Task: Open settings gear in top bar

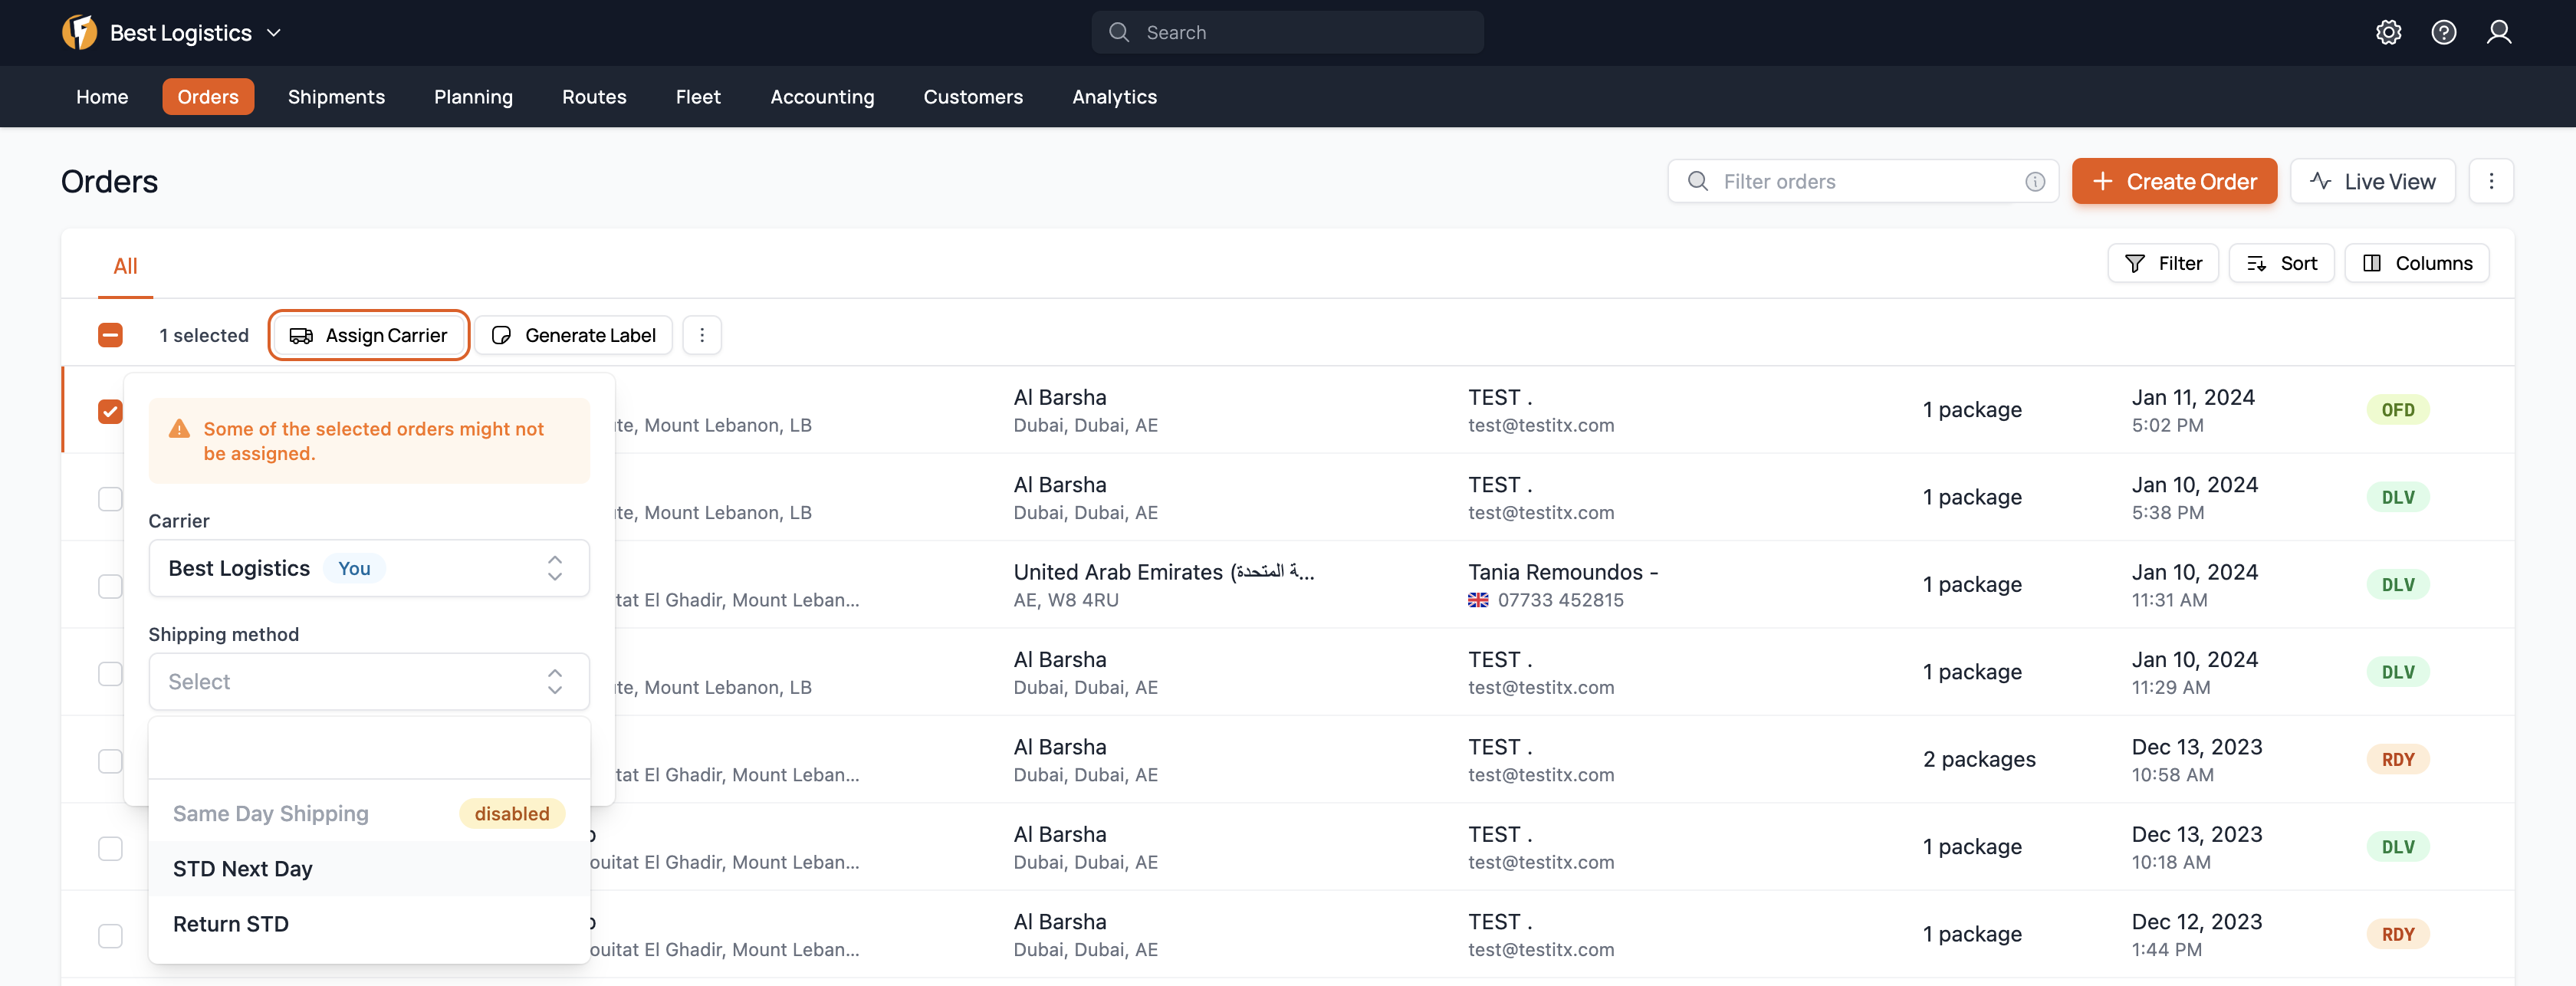Action: tap(2388, 32)
